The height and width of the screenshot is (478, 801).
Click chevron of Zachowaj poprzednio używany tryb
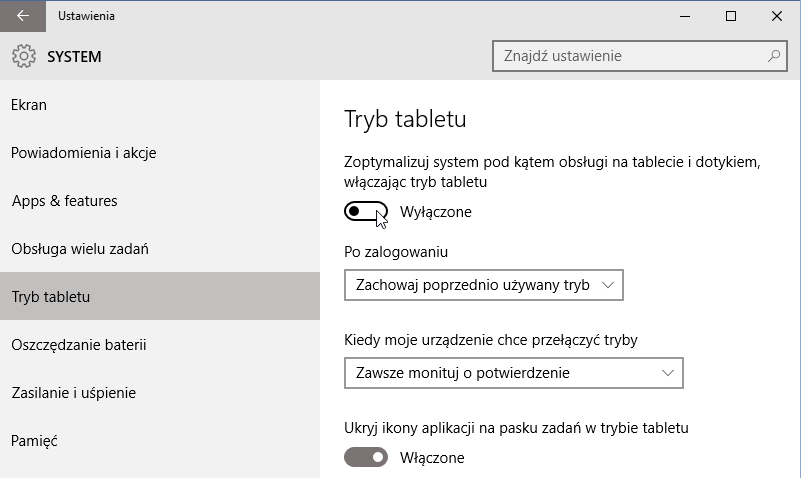click(608, 285)
